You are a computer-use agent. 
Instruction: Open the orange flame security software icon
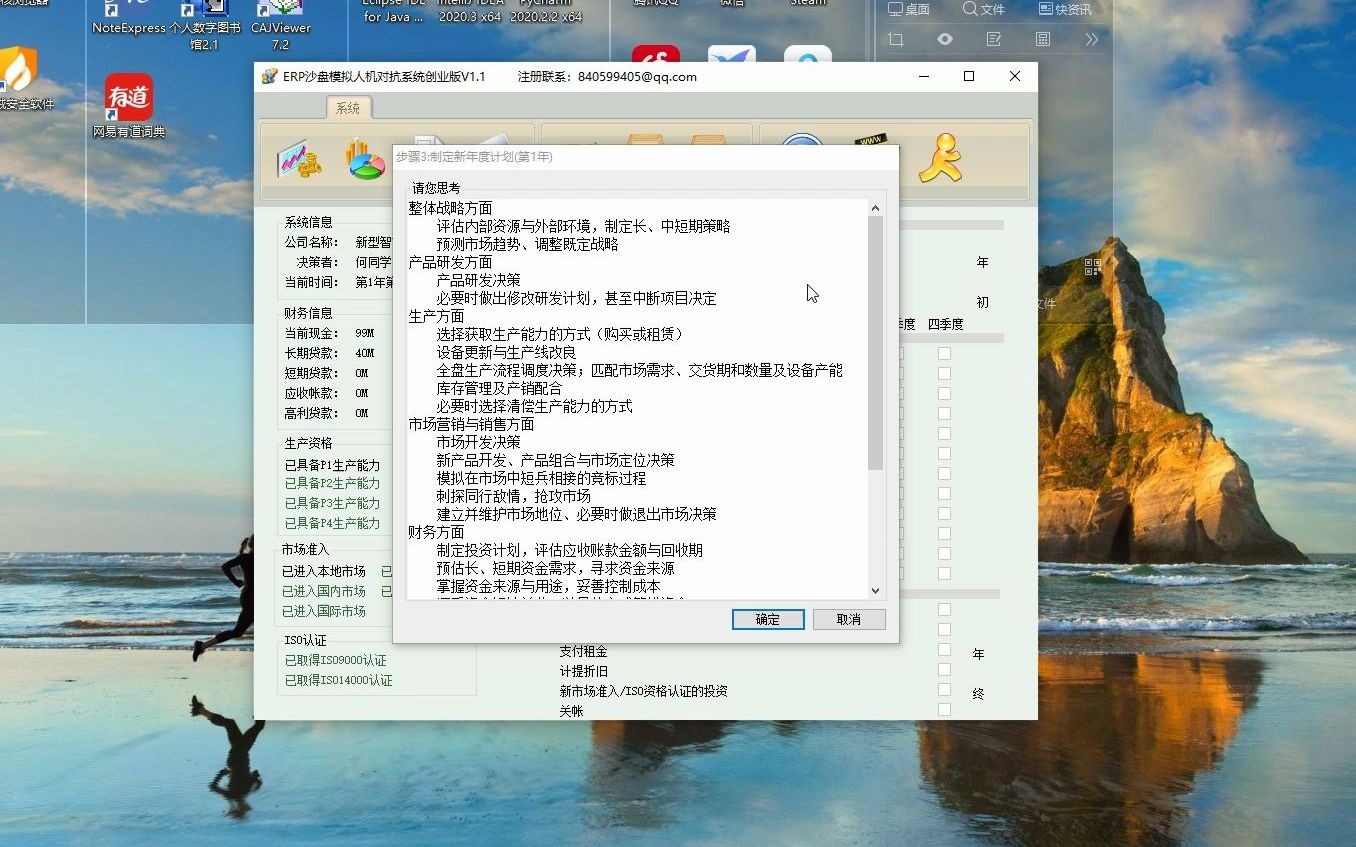tap(18, 70)
